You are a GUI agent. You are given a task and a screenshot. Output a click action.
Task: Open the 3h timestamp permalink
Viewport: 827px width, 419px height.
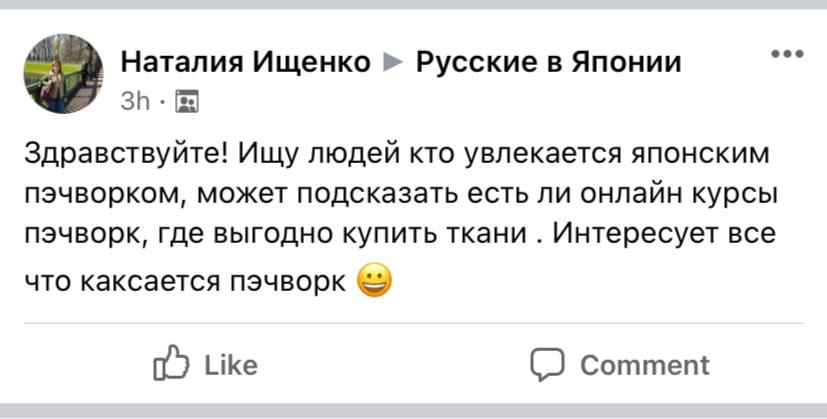(134, 101)
